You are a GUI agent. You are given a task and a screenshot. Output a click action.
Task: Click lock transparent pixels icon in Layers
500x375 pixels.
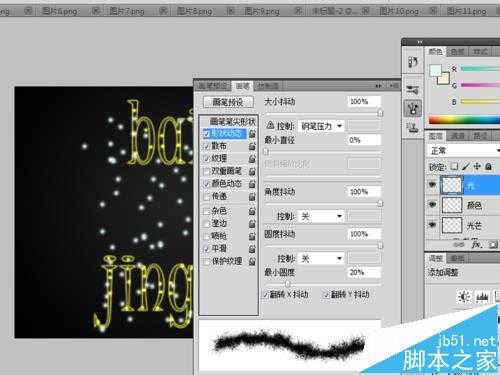[x=454, y=166]
